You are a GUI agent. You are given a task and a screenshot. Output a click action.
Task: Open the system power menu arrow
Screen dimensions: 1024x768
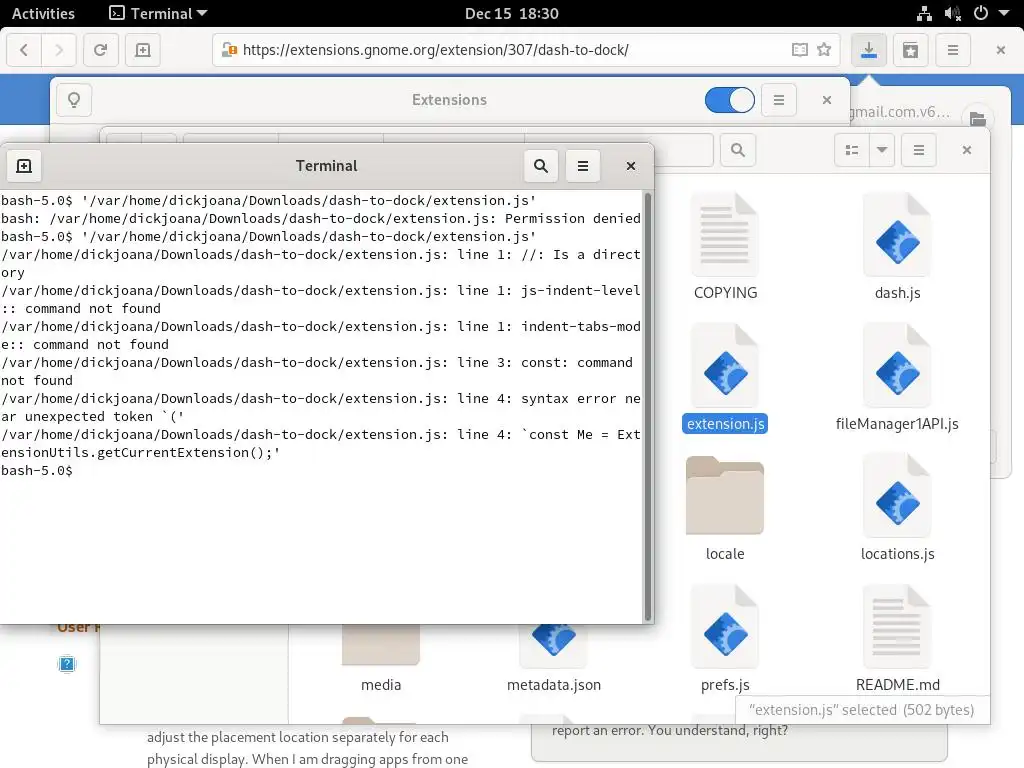pos(1004,13)
